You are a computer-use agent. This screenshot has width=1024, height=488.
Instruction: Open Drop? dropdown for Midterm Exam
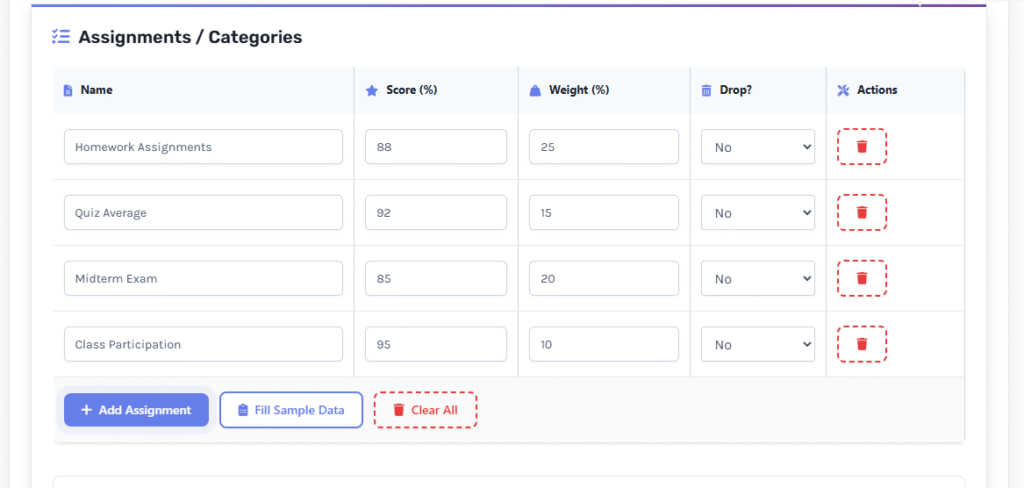pyautogui.click(x=758, y=278)
